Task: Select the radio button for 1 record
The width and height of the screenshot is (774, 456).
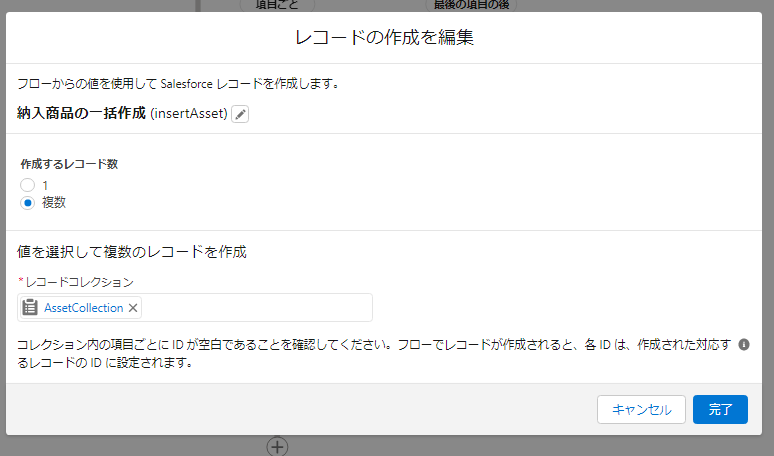Action: 28,185
